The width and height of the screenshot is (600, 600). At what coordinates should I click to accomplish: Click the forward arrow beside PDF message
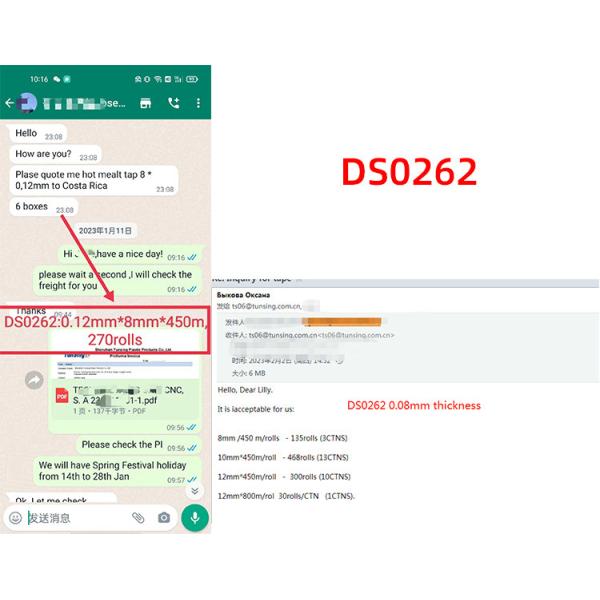tap(34, 380)
